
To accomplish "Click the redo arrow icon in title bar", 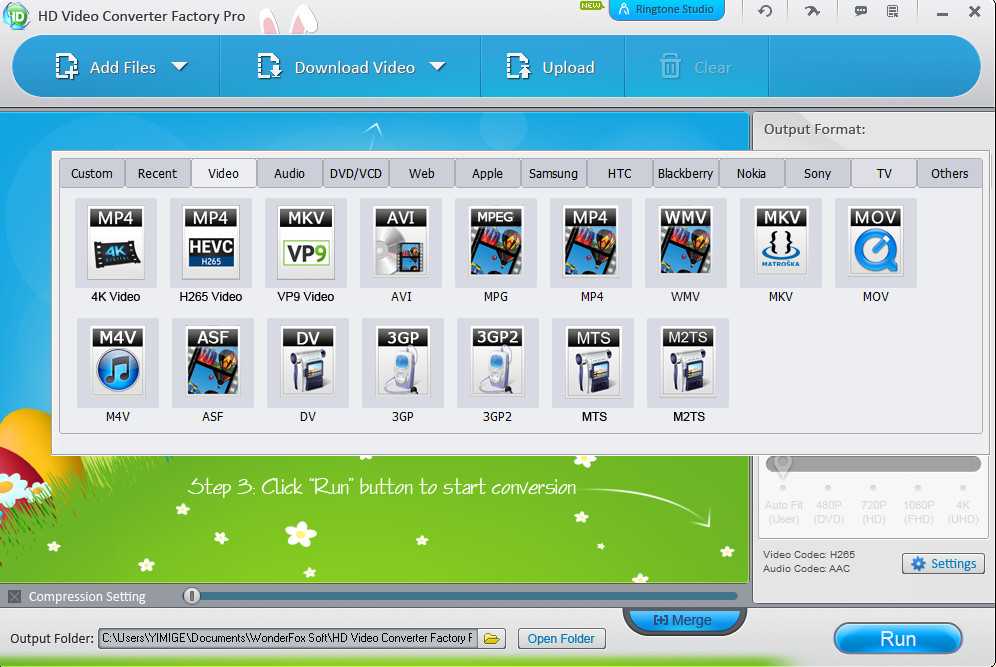I will (812, 11).
